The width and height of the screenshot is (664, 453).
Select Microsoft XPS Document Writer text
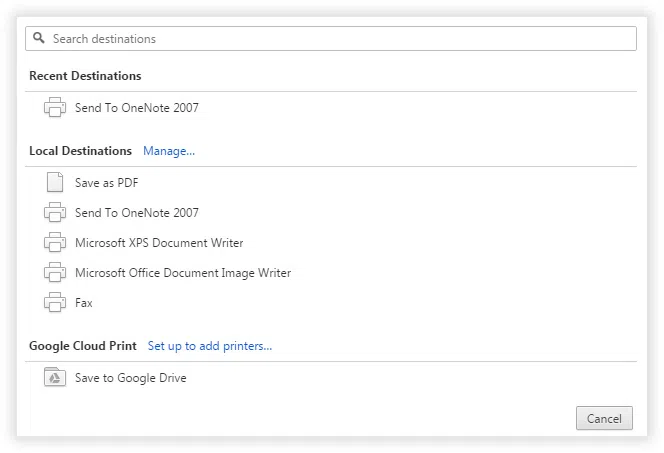tap(159, 243)
